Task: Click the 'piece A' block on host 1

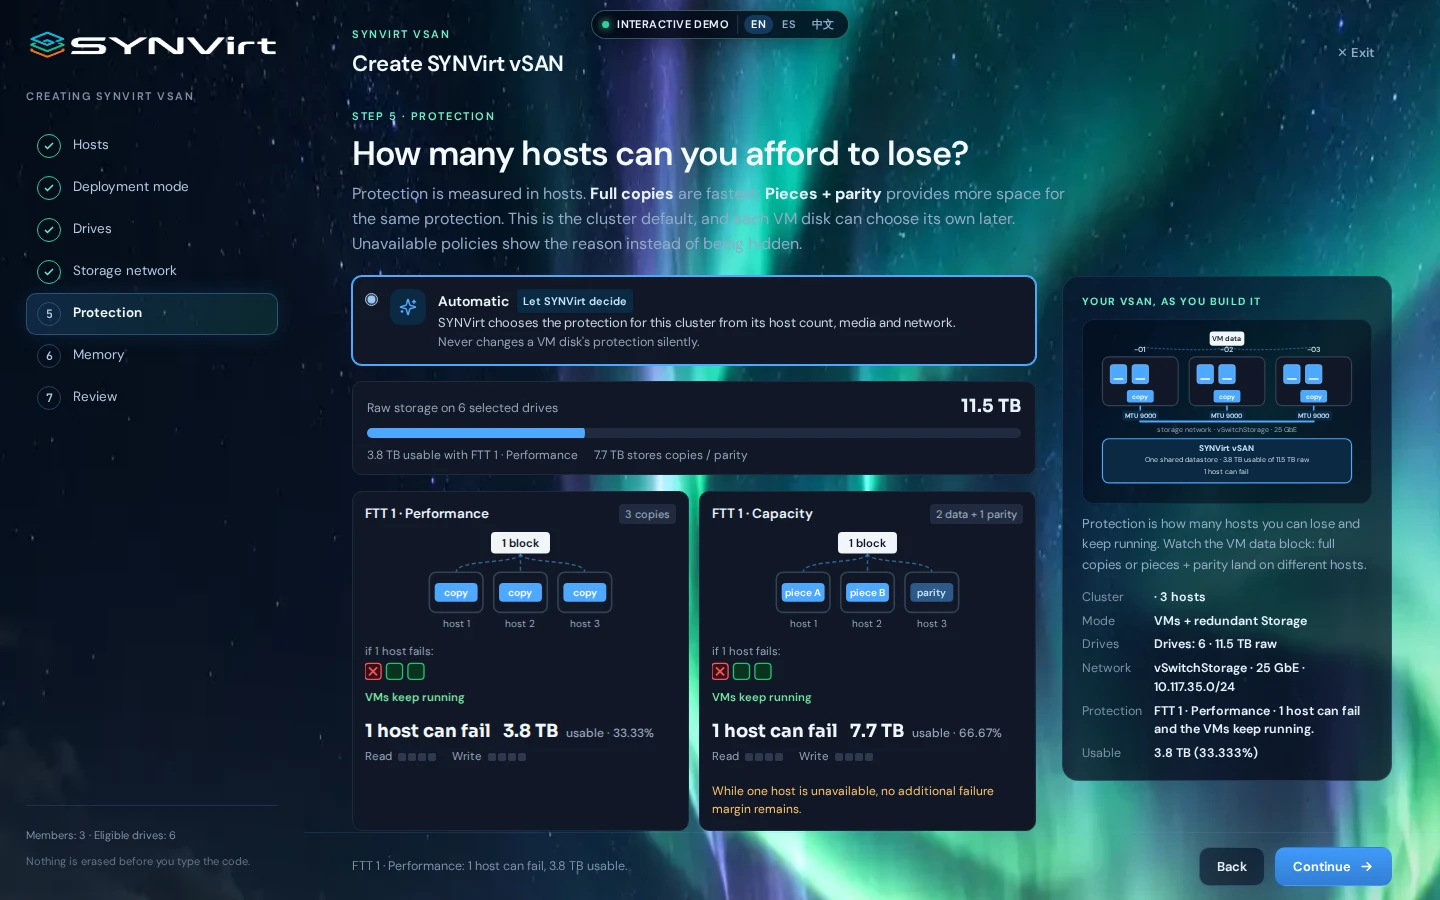Action: coord(803,593)
